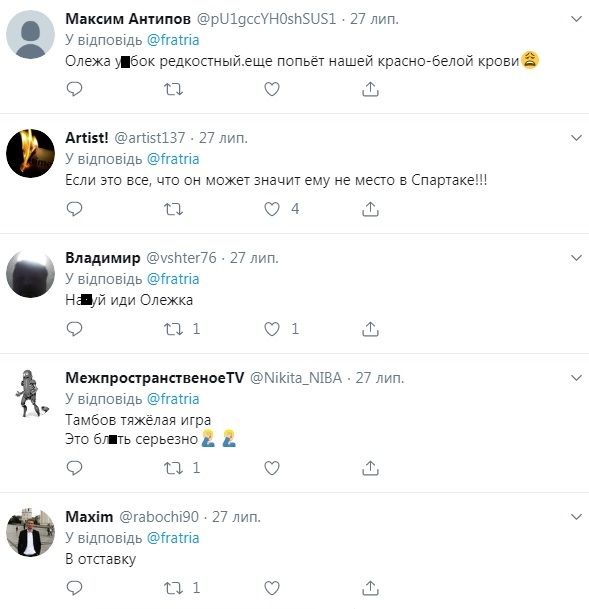Open Maxim's profile photo

click(31, 532)
